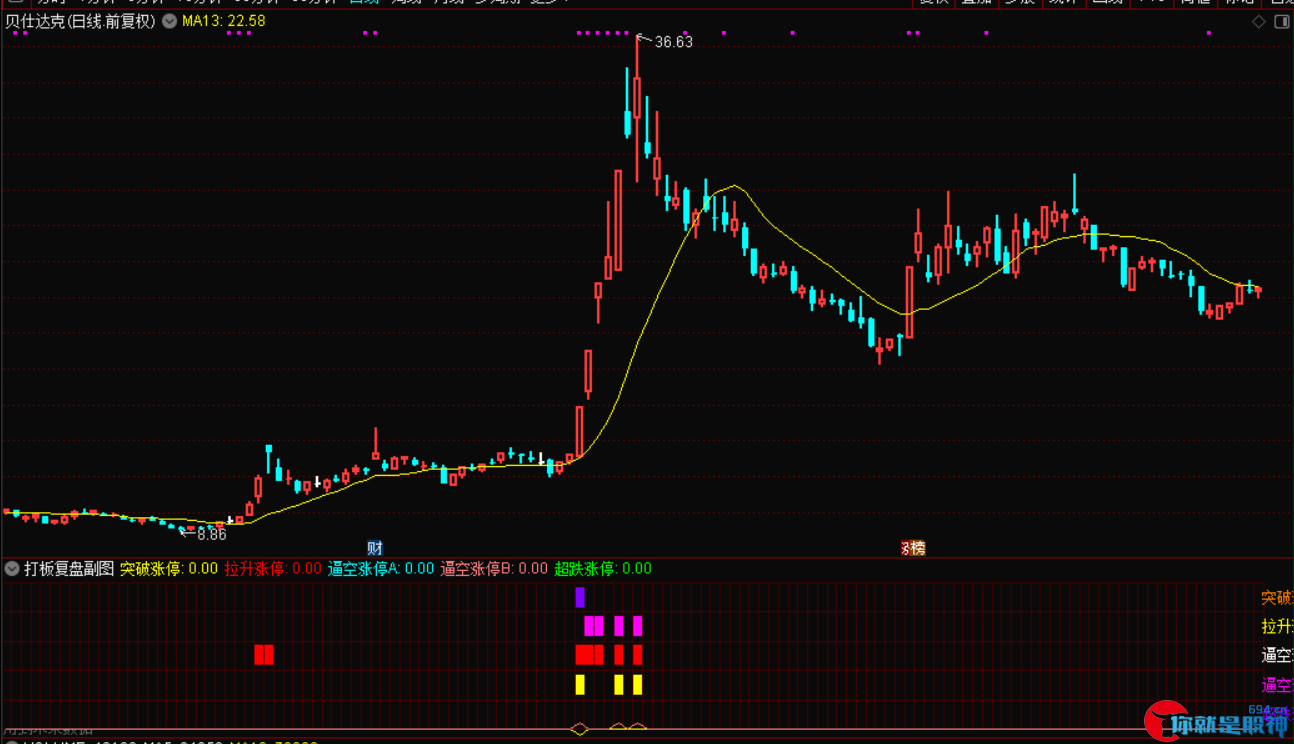Toggle the side panel icon at chart top-right

point(1281,21)
